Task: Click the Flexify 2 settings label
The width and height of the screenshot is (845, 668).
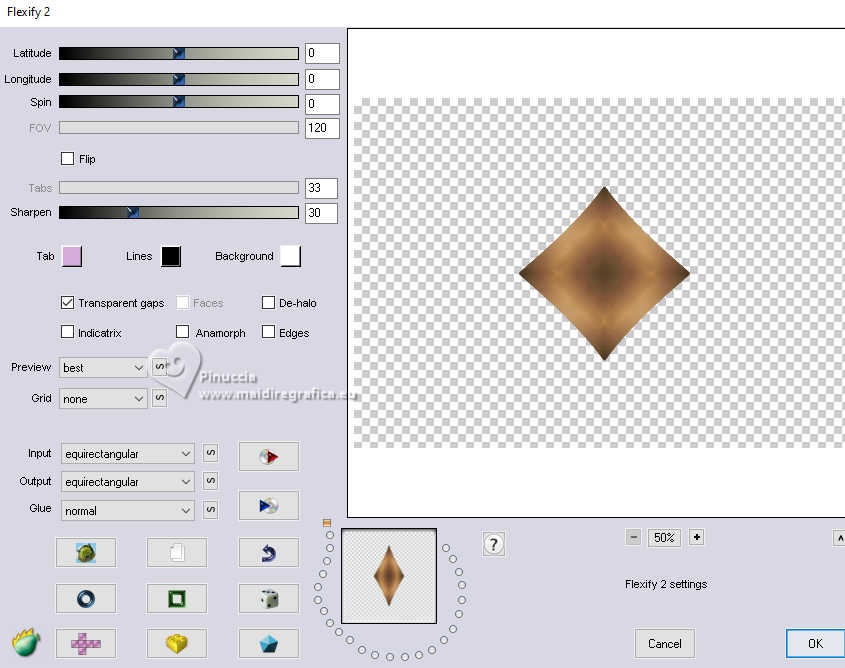Action: pyautogui.click(x=666, y=584)
